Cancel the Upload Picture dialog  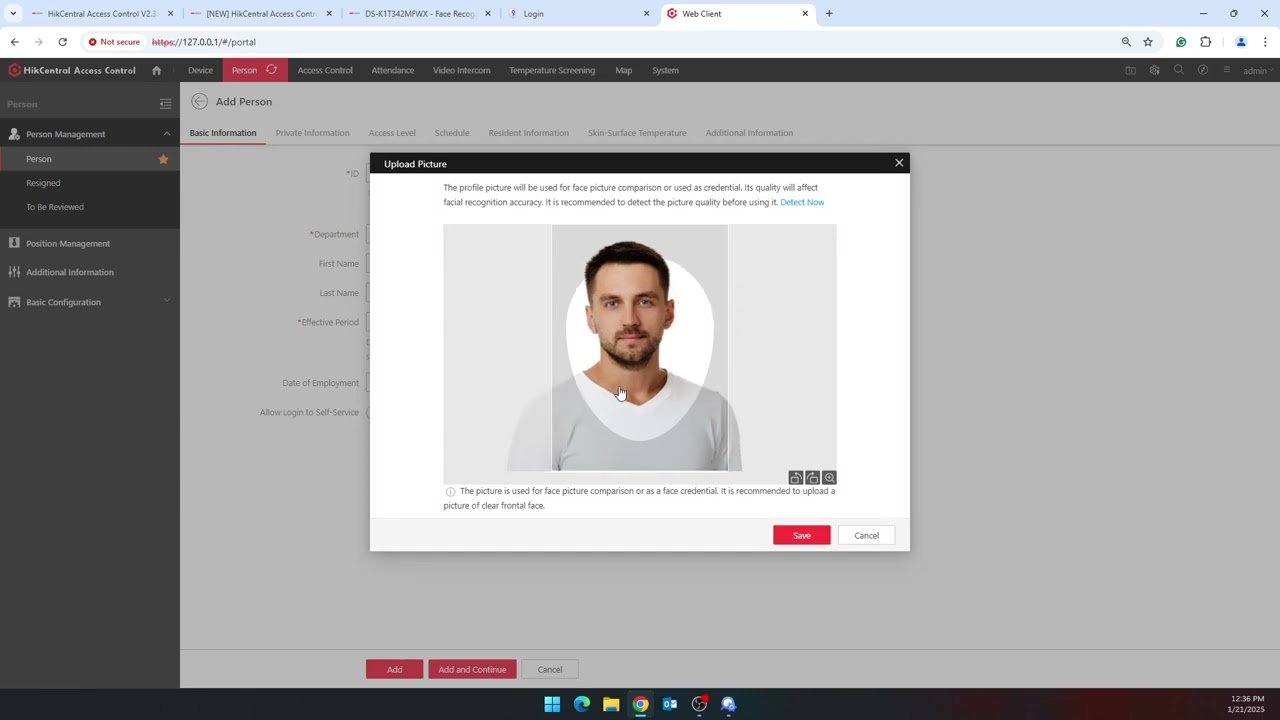(x=866, y=535)
